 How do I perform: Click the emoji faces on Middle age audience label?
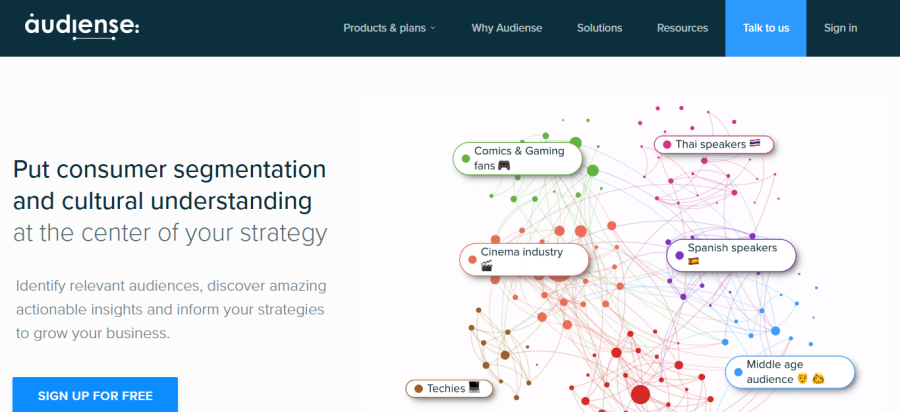[810, 379]
